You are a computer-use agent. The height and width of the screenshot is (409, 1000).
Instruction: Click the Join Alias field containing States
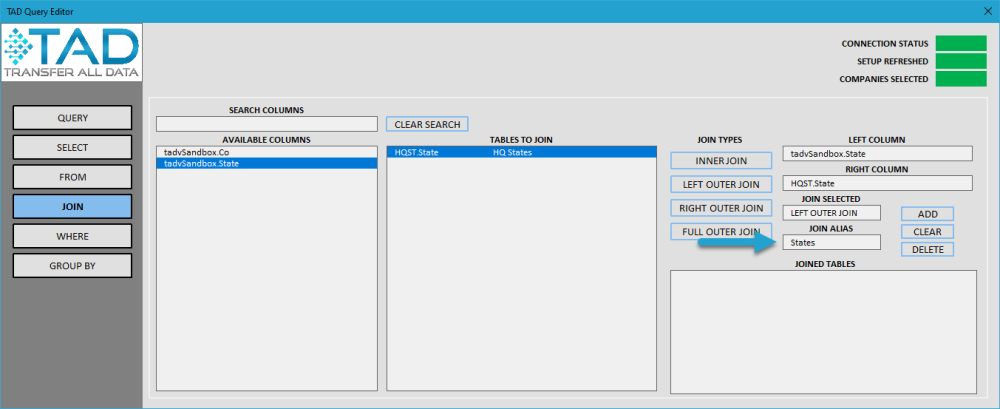[x=832, y=242]
